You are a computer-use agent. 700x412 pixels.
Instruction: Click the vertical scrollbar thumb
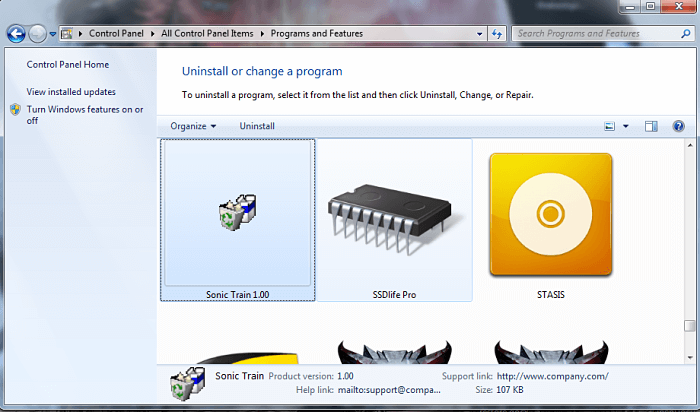[x=690, y=326]
